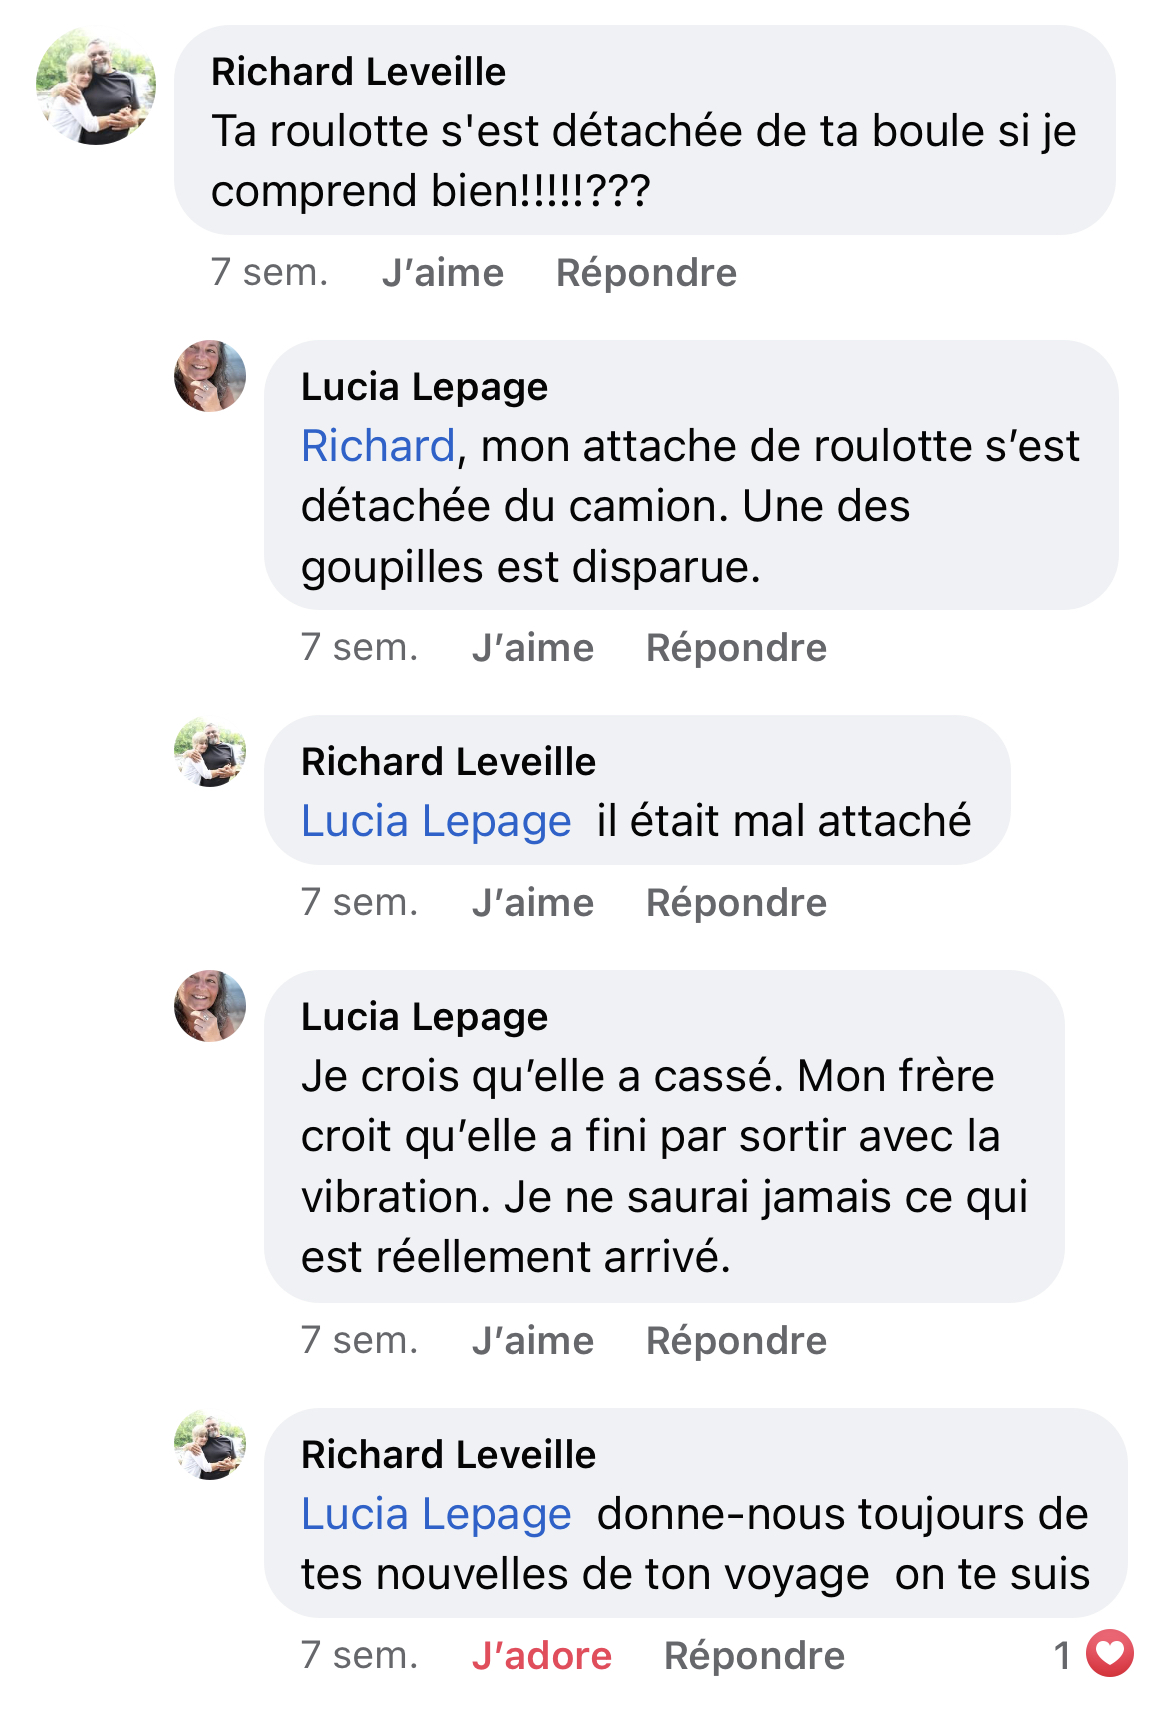Open Lucia Lepage's avatar on the goupilles reply
The image size is (1170, 1710).
point(210,376)
